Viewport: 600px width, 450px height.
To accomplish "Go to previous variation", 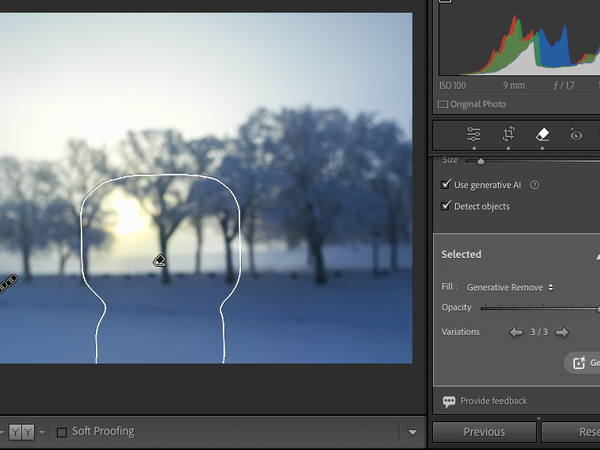I will 516,332.
